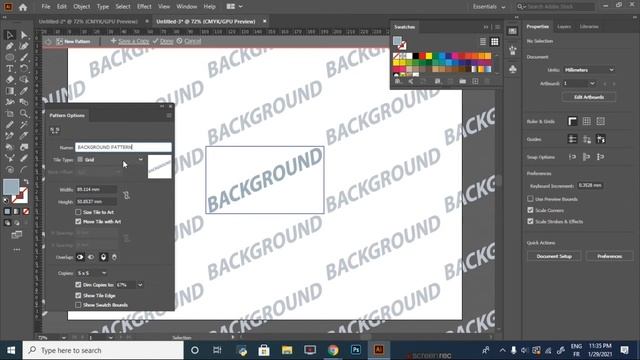Screen dimensions: 640x360
Task: Open the Swatches panel flyout menu
Action: 497,27
